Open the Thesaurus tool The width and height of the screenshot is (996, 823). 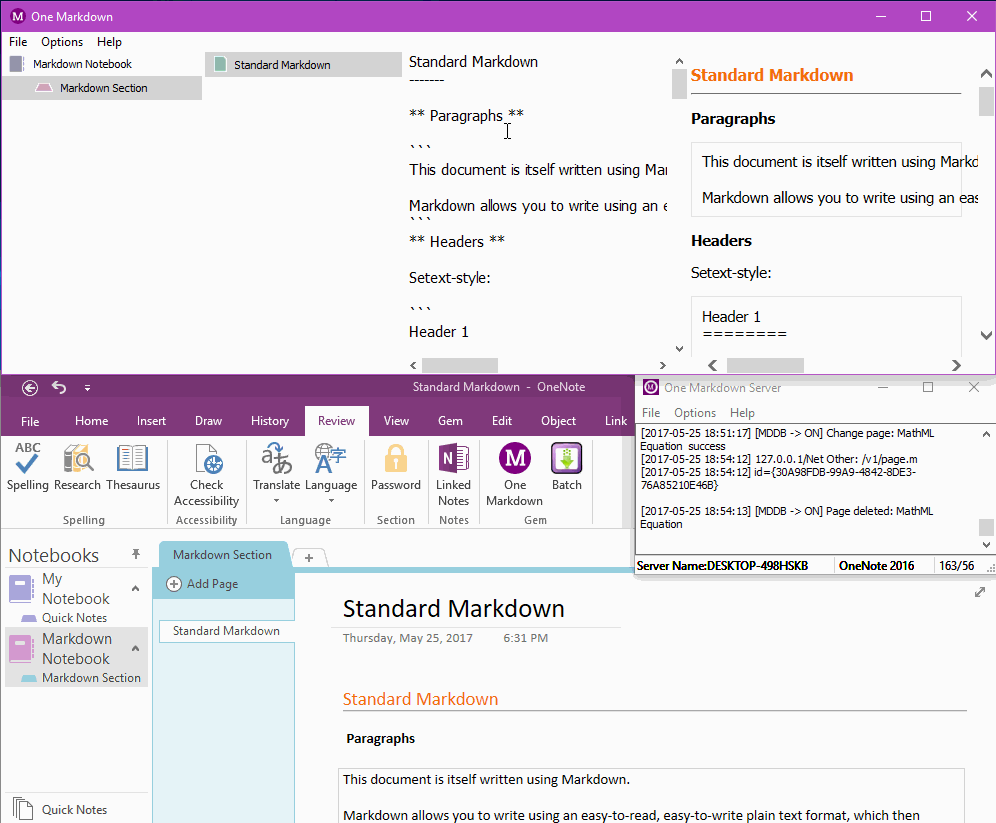(x=133, y=460)
